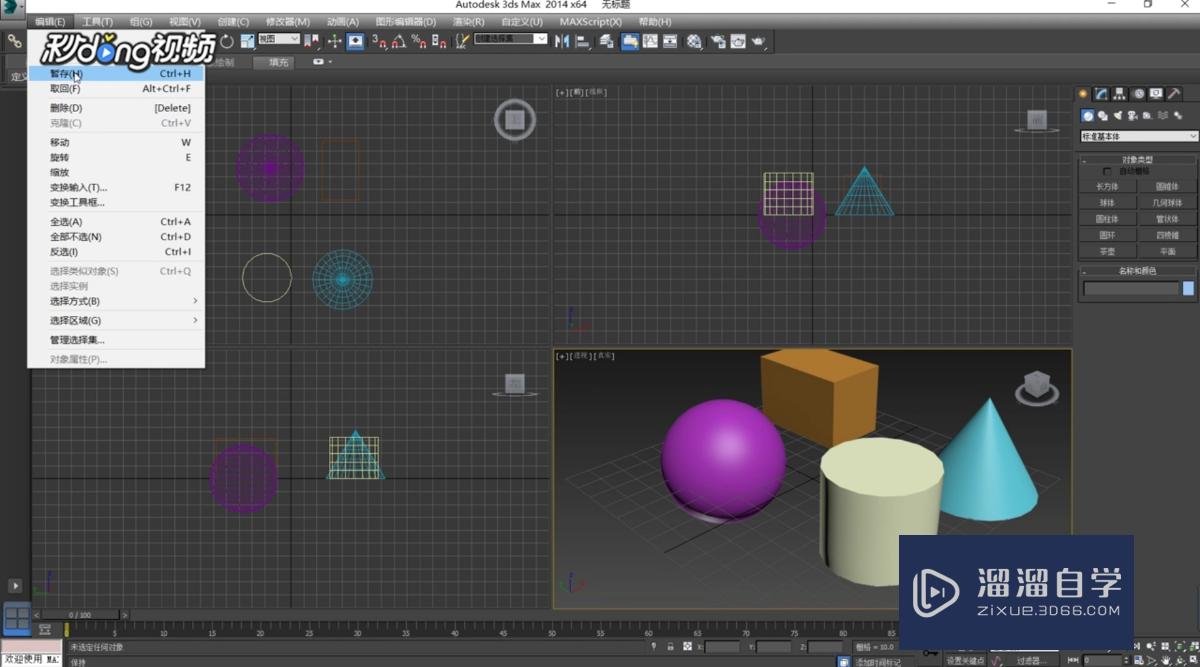
Task: Toggle the 3D Snaps icon
Action: click(x=380, y=41)
